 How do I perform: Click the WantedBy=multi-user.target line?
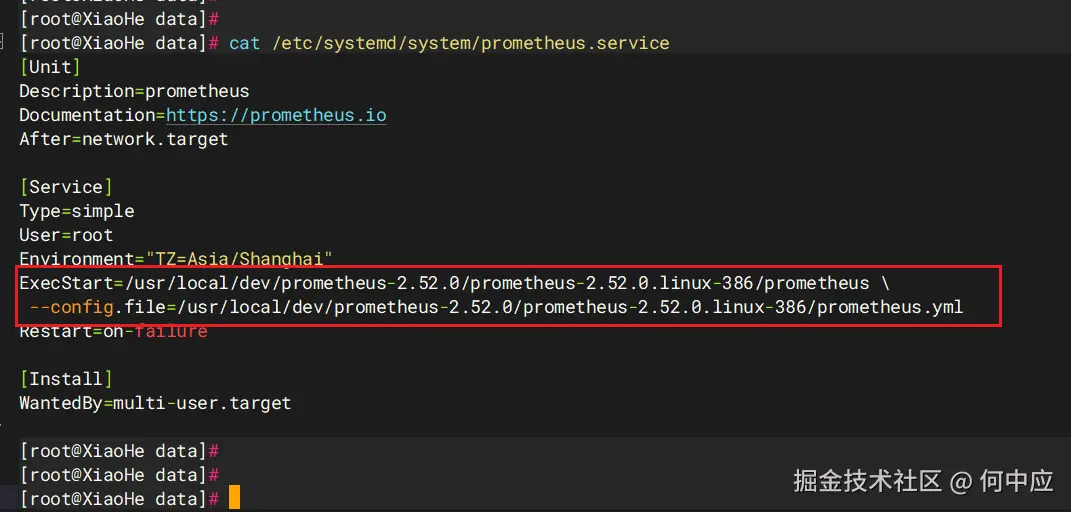tap(155, 403)
